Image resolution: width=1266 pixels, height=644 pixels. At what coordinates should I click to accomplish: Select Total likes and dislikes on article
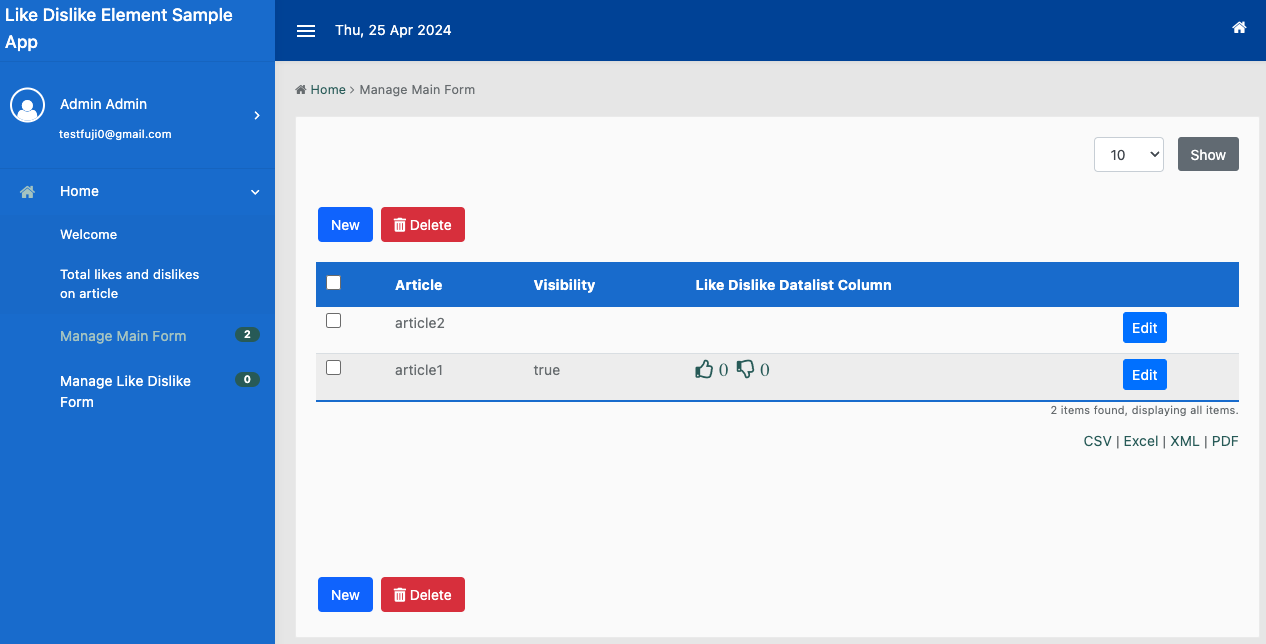129,284
